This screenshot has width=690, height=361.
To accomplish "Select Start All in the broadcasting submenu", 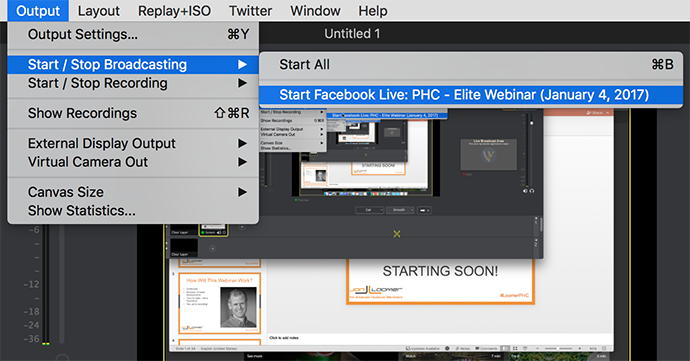I will point(305,65).
